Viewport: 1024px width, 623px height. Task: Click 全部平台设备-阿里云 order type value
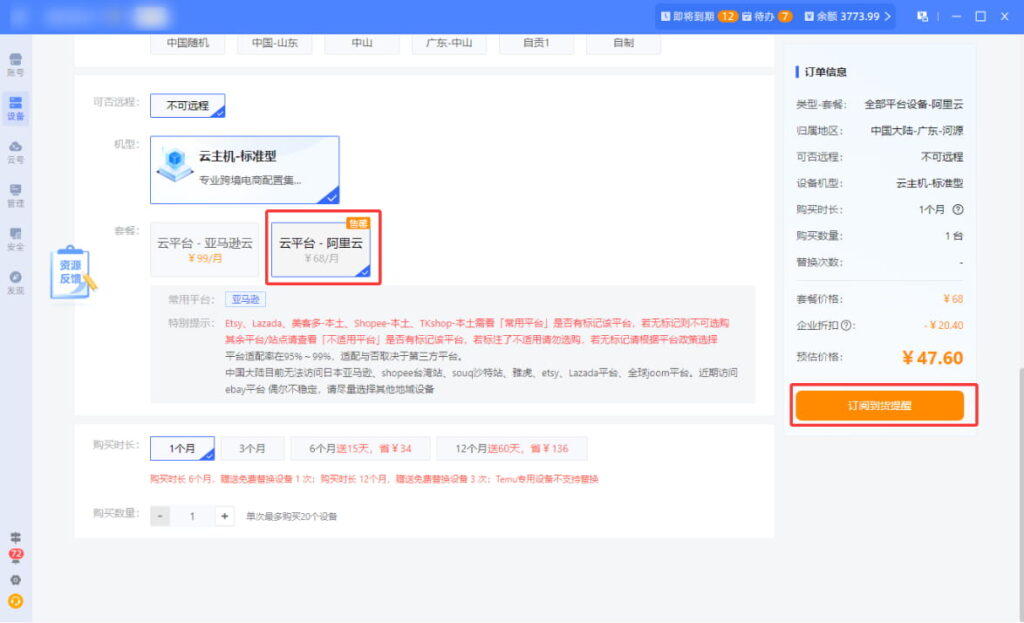pyautogui.click(x=914, y=104)
